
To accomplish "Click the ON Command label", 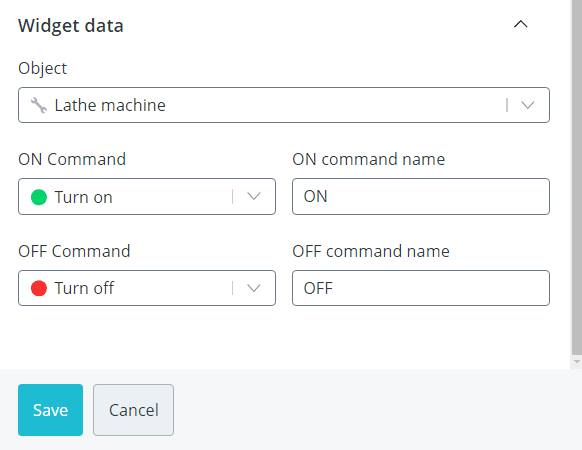I will click(72, 159).
